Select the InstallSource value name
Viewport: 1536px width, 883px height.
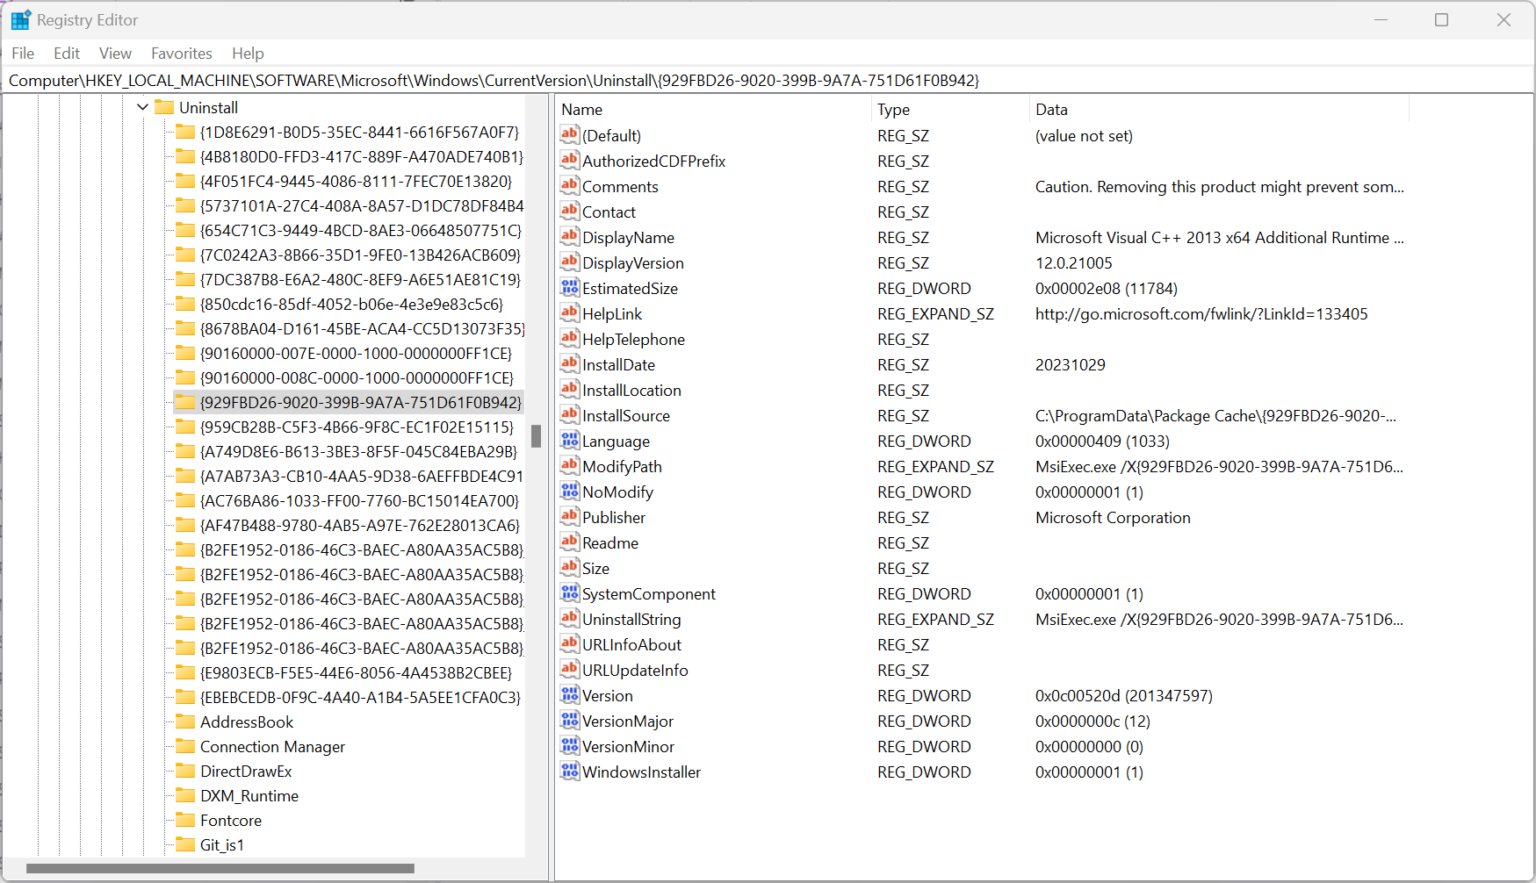pyautogui.click(x=626, y=416)
